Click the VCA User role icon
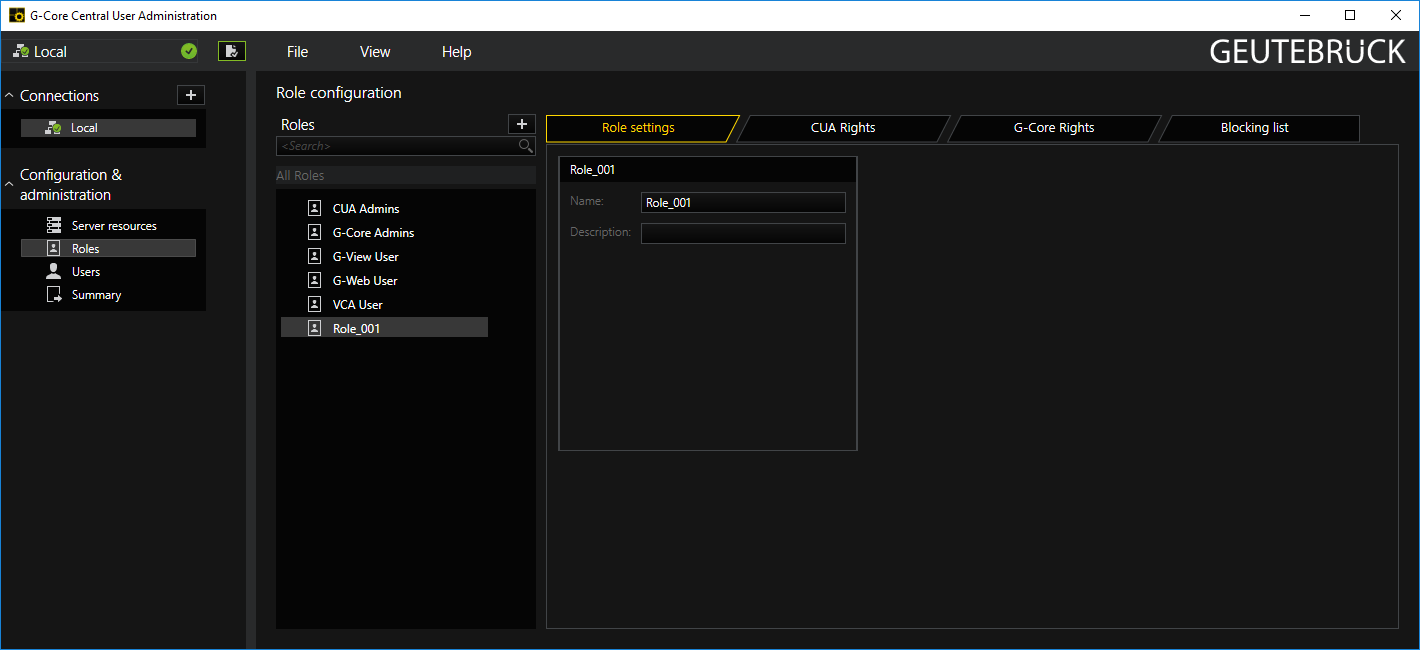The width and height of the screenshot is (1420, 650). point(315,305)
